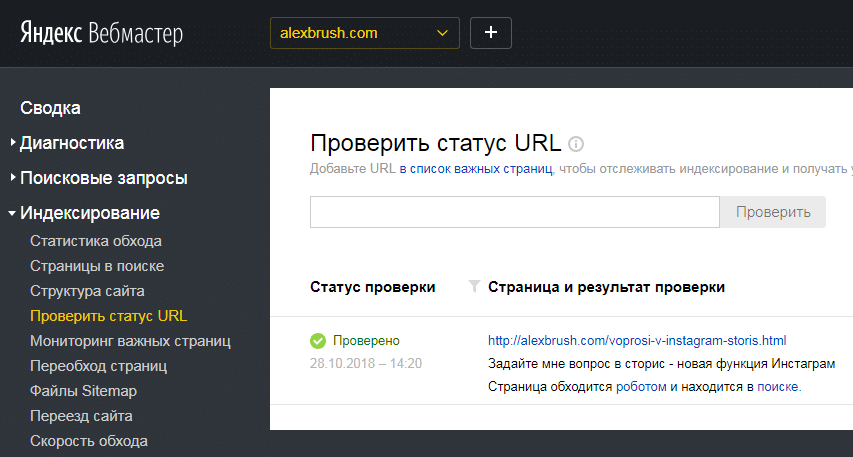This screenshot has width=853, height=457.
Task: Follow the 'в список важных страниц' link
Action: pos(475,169)
